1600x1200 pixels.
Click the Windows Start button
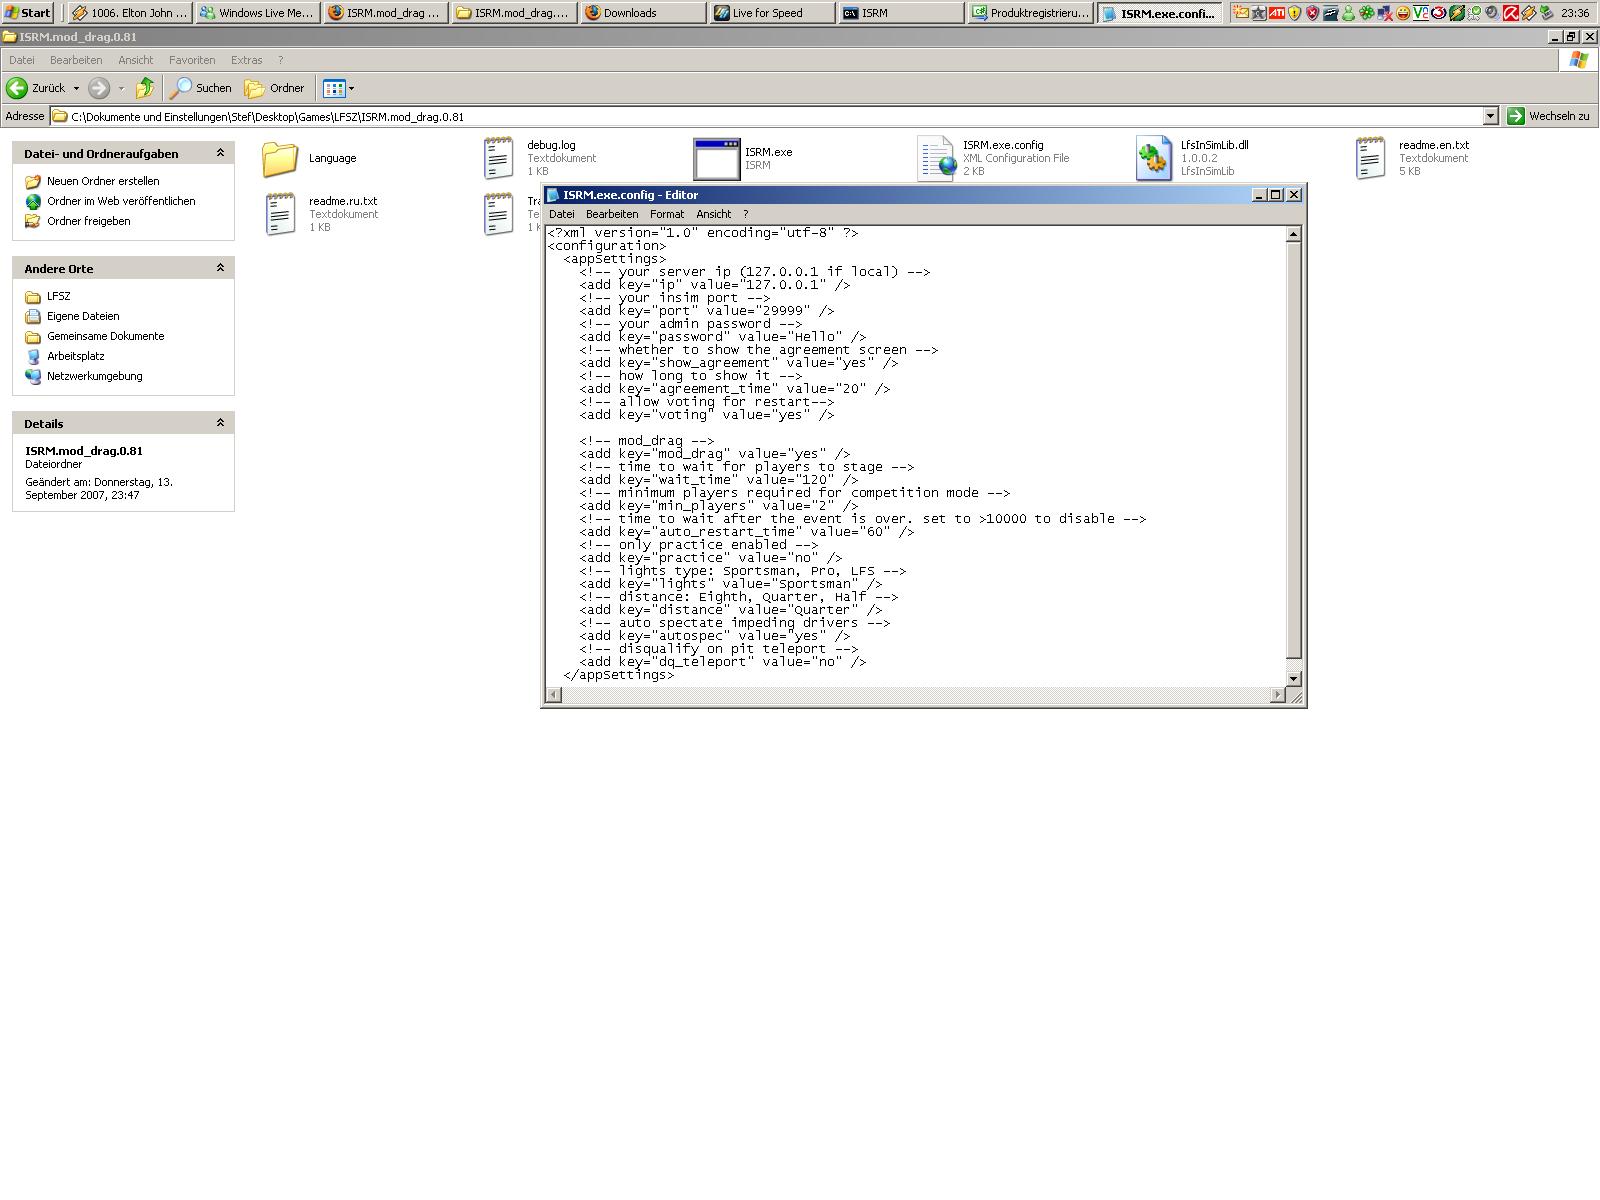pos(28,13)
